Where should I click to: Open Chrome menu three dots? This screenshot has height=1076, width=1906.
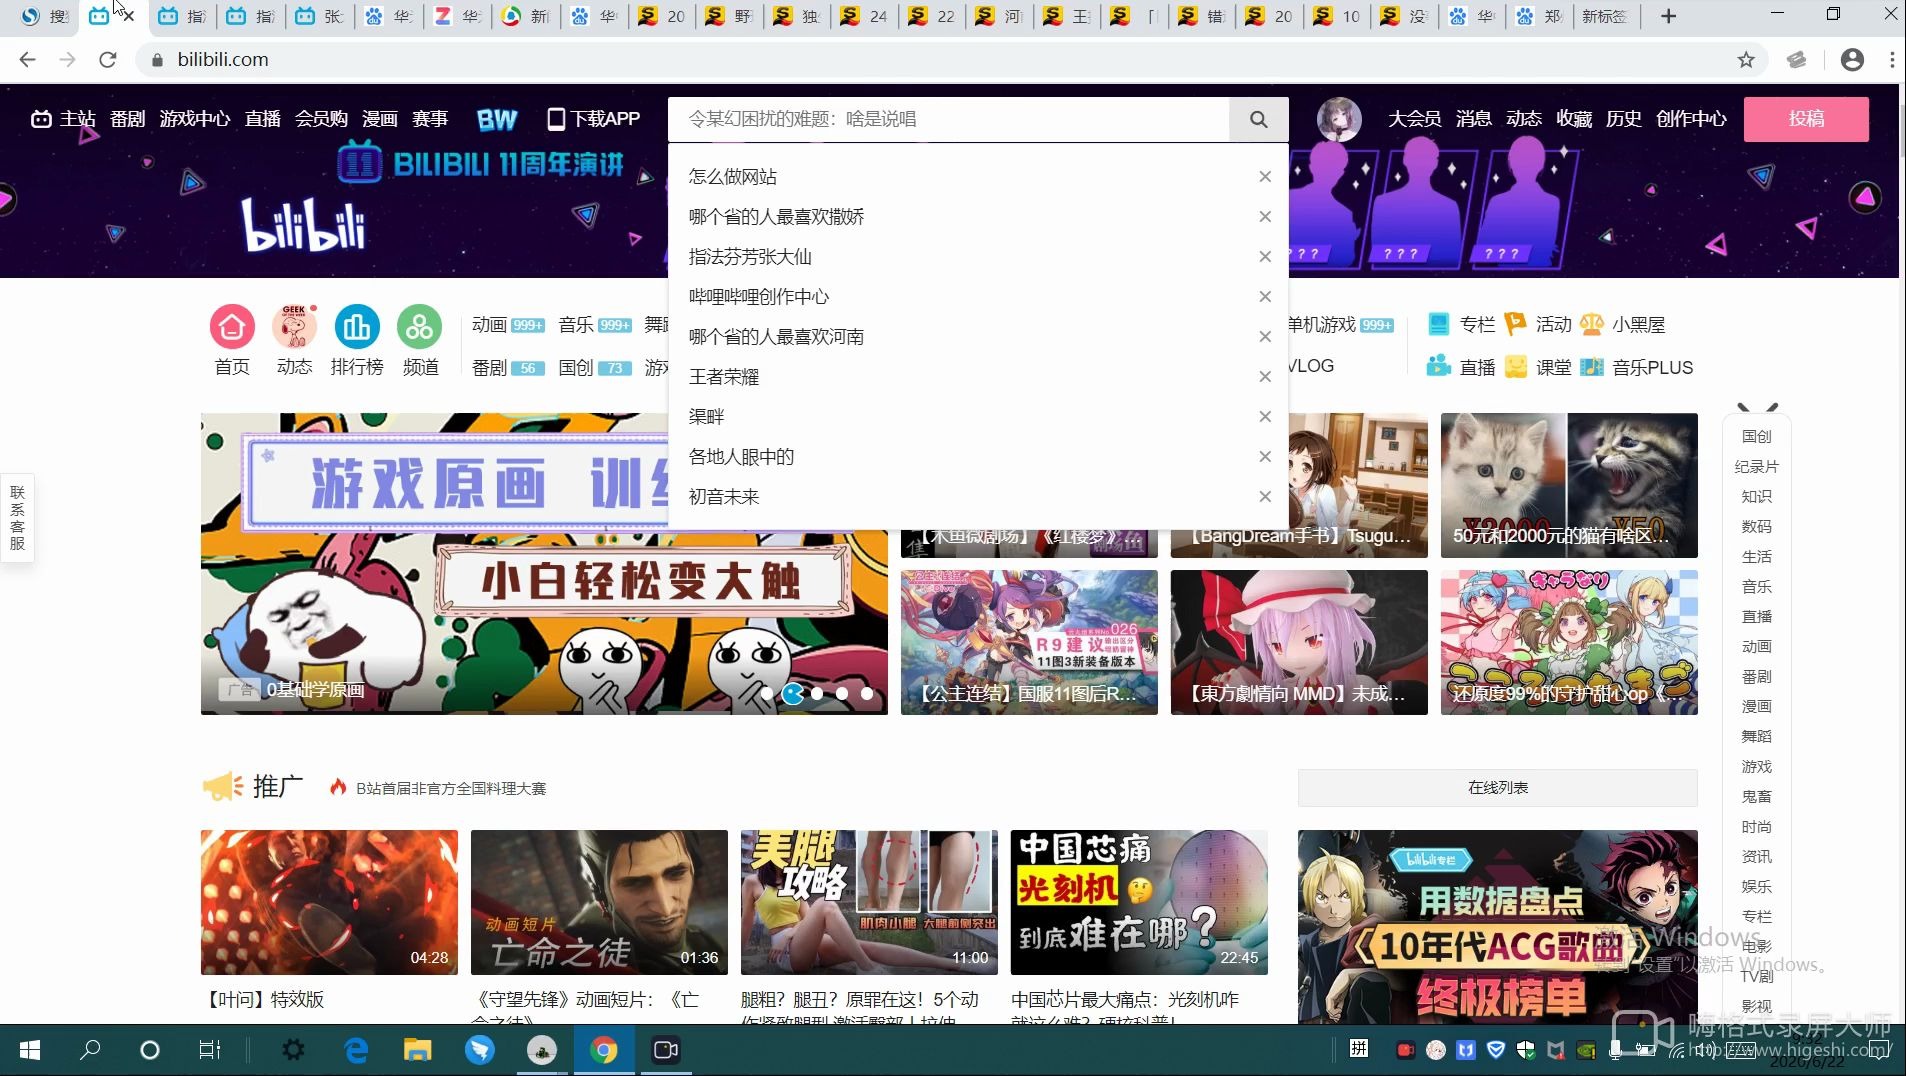[x=1892, y=60]
